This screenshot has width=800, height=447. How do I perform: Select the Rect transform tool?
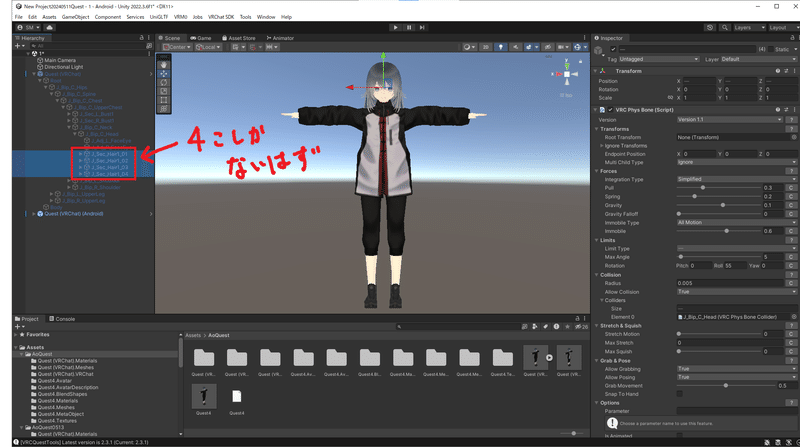point(164,100)
